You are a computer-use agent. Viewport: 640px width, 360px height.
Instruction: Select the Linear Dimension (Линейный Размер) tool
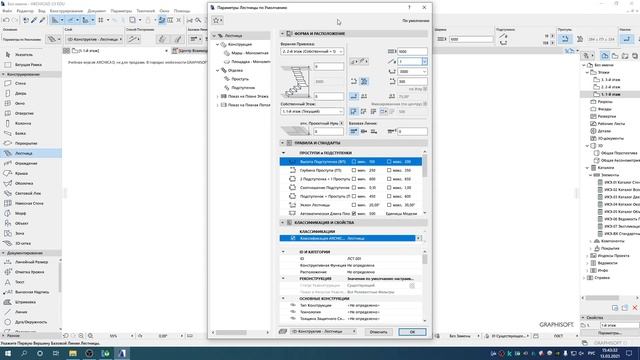point(31,262)
